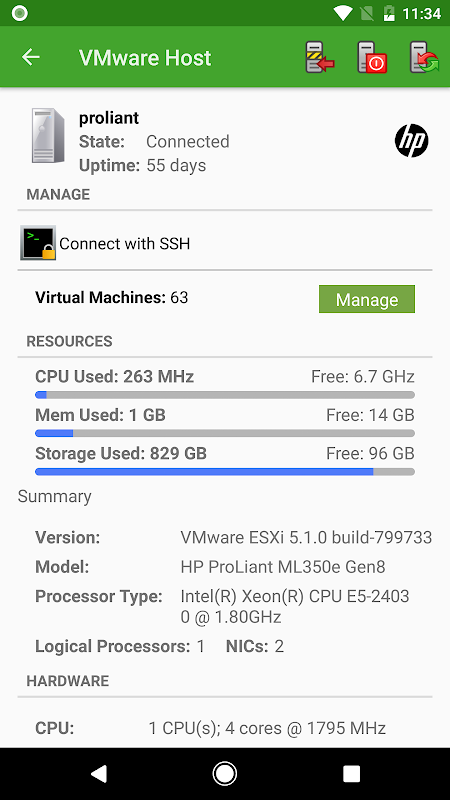Enter maintenance mode via yellow-striped server icon
Screen dimensions: 450x800
pos(320,57)
